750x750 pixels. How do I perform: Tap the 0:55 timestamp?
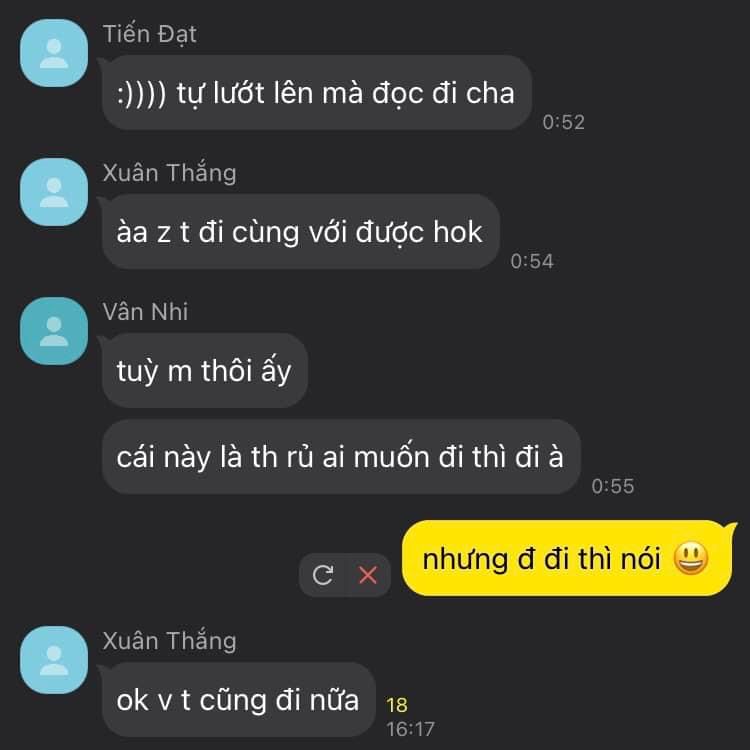pos(613,486)
